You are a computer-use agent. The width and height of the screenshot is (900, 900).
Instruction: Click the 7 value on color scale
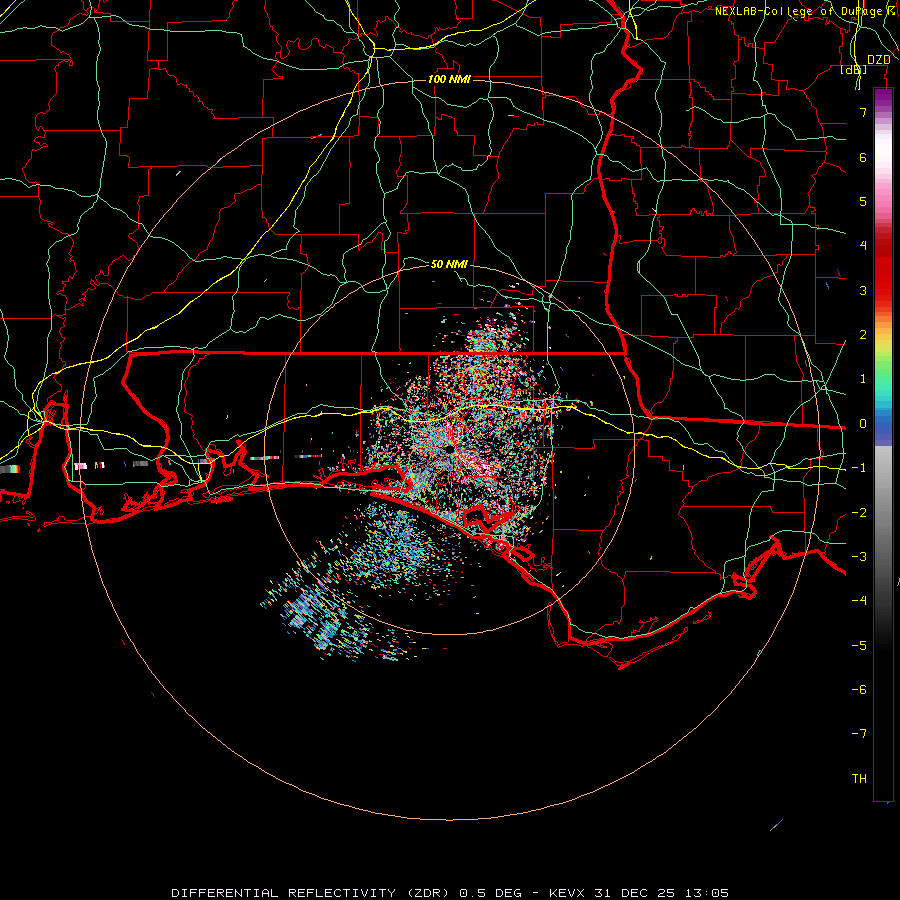(x=863, y=112)
